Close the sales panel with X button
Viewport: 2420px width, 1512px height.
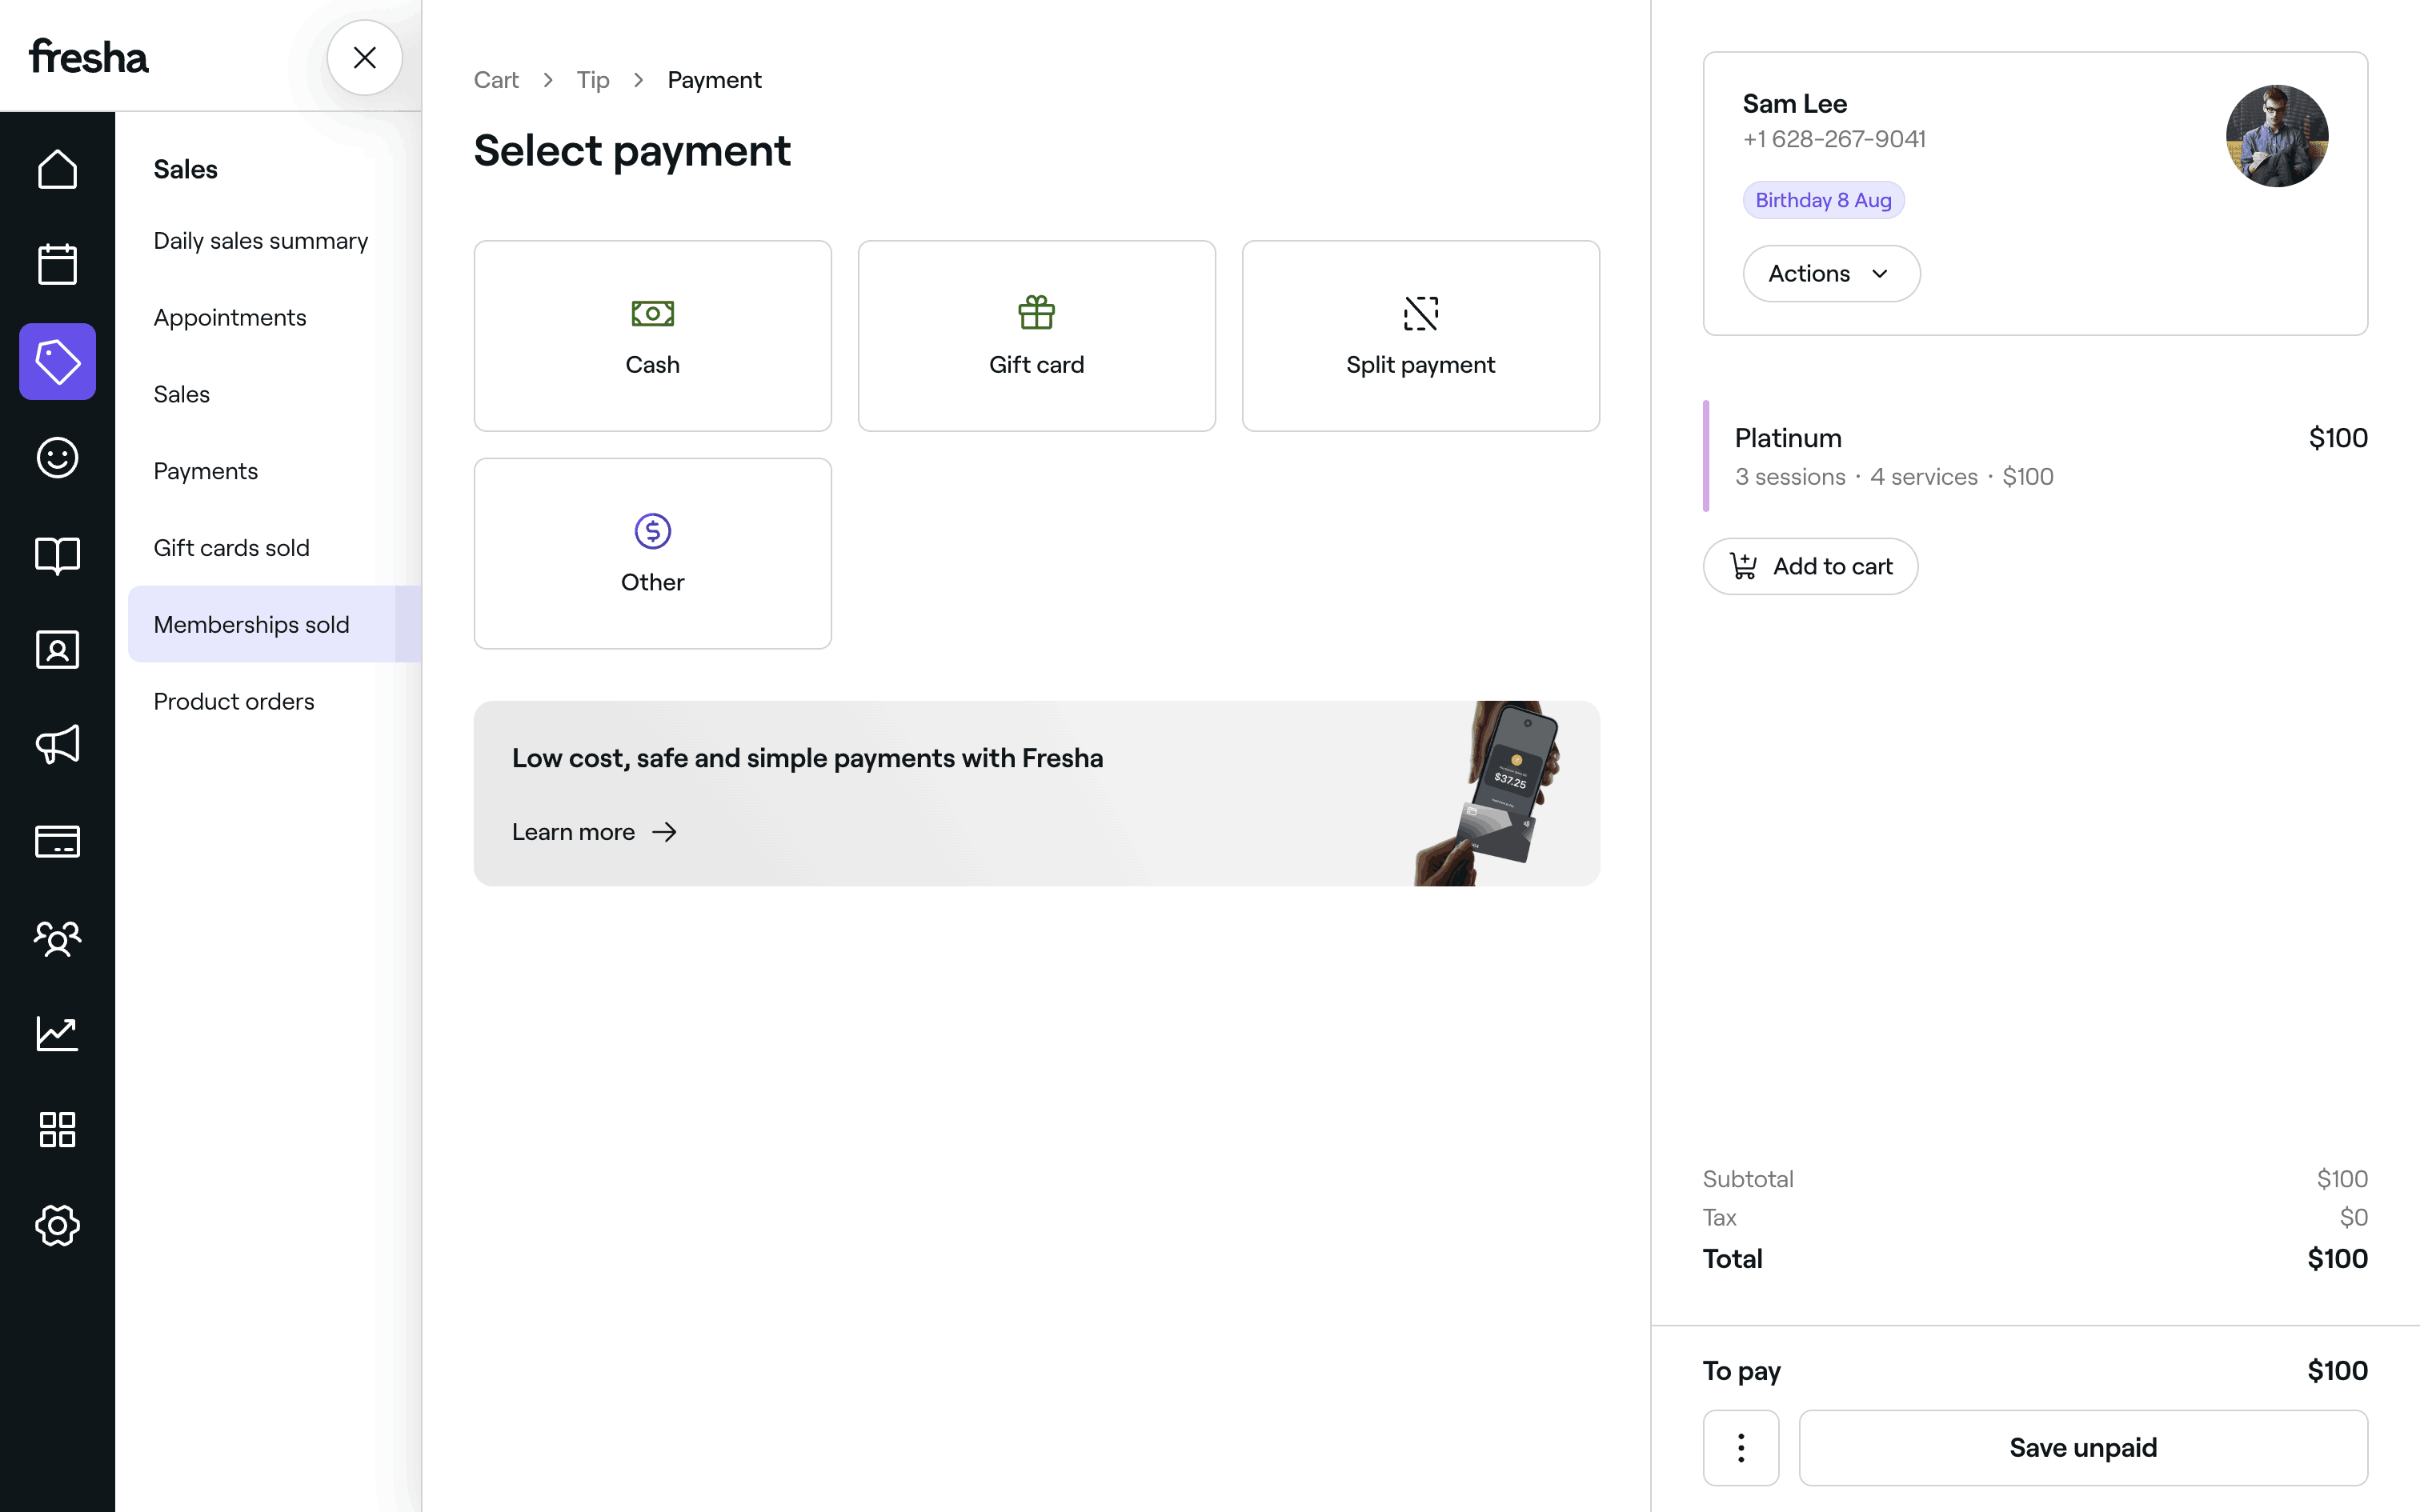tap(365, 58)
